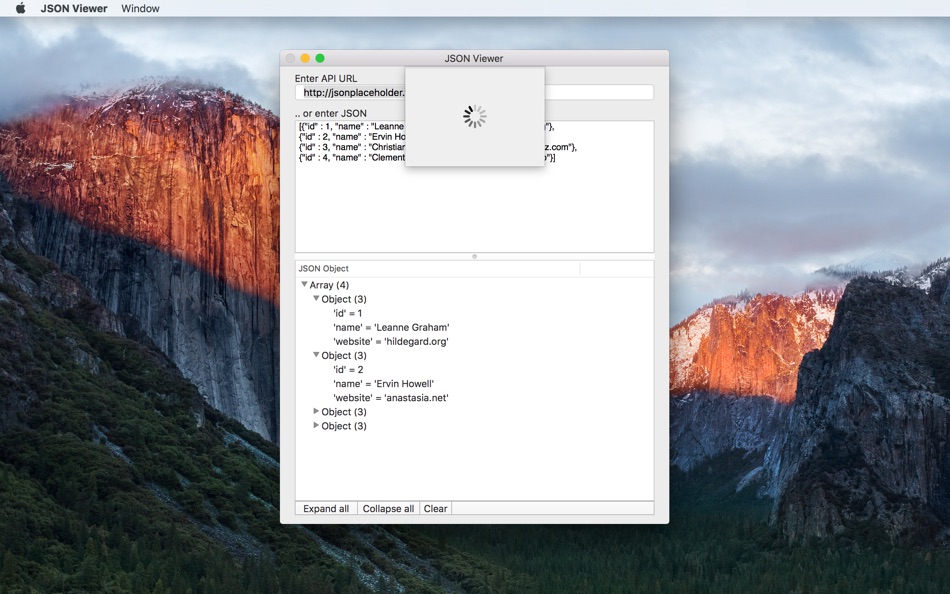Click the Clear button

click(435, 509)
